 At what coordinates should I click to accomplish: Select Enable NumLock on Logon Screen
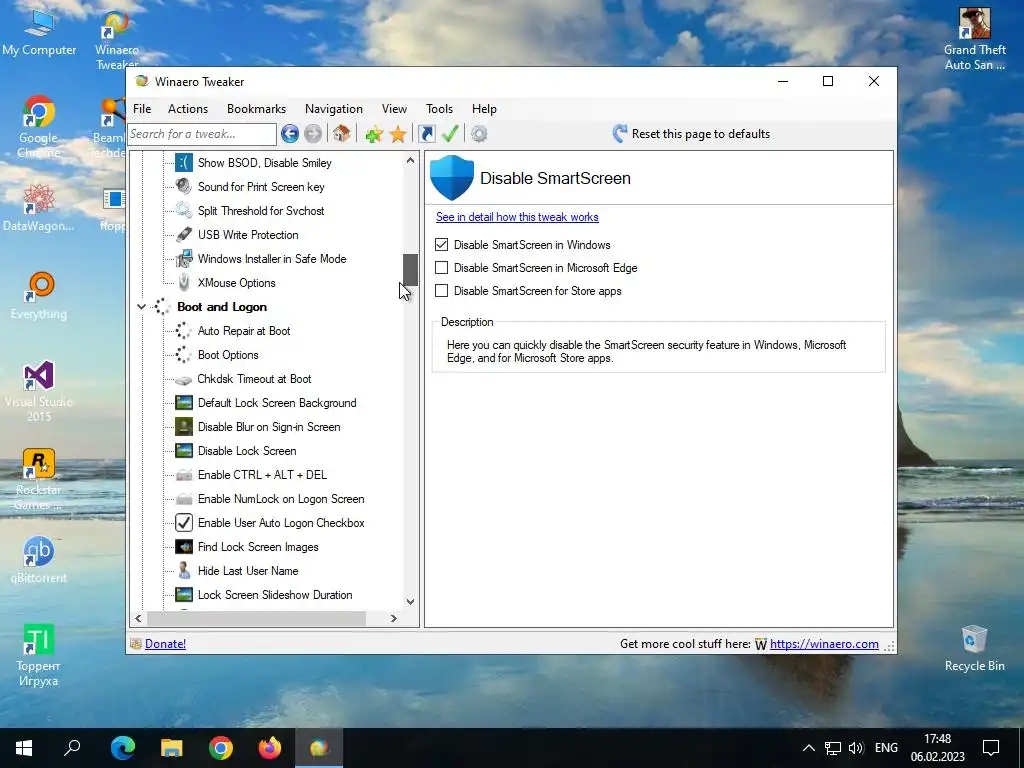pos(281,499)
